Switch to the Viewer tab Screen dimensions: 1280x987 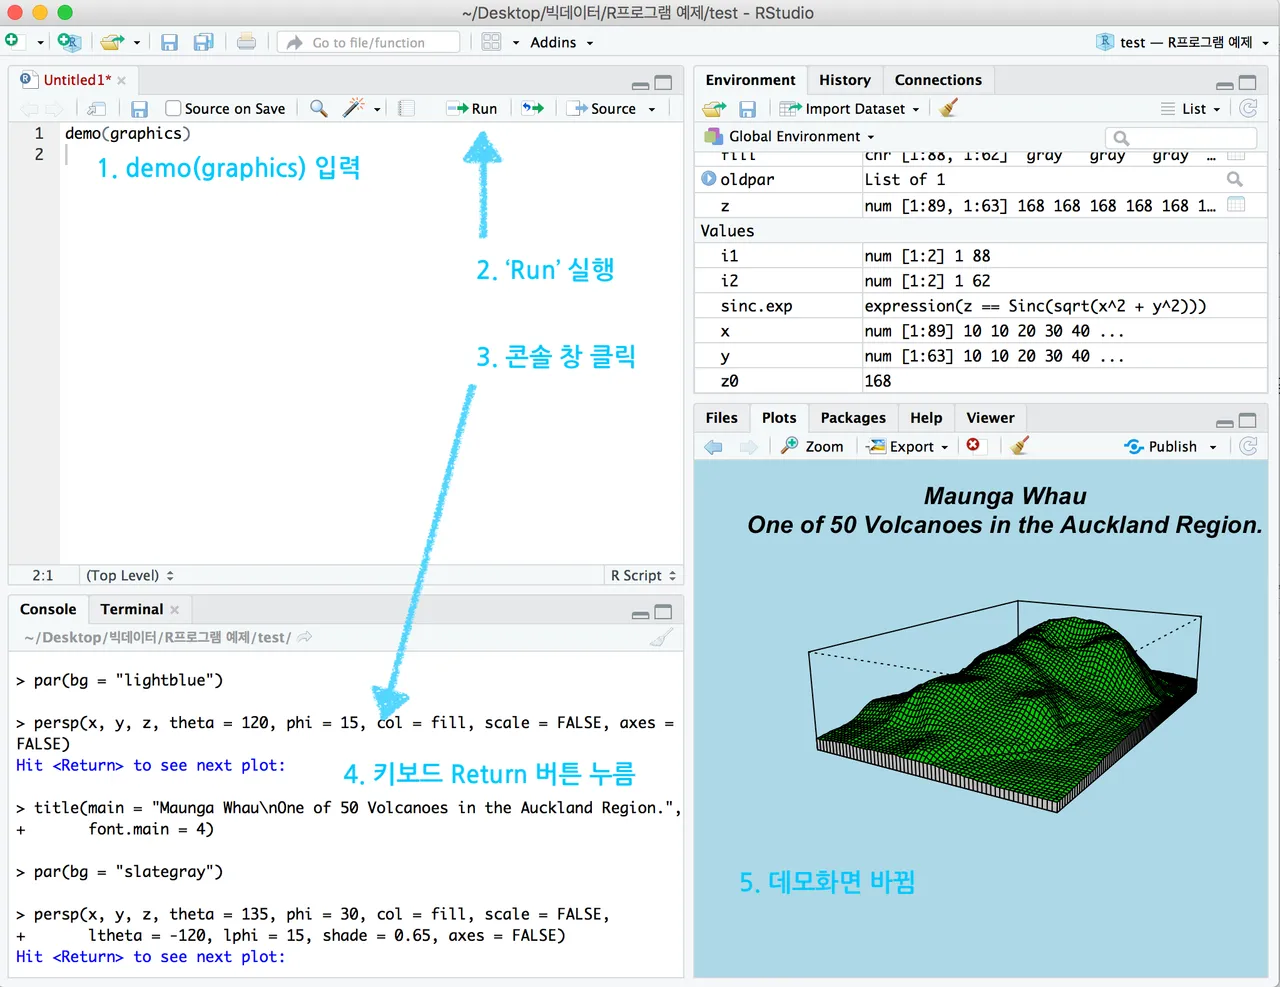click(990, 418)
